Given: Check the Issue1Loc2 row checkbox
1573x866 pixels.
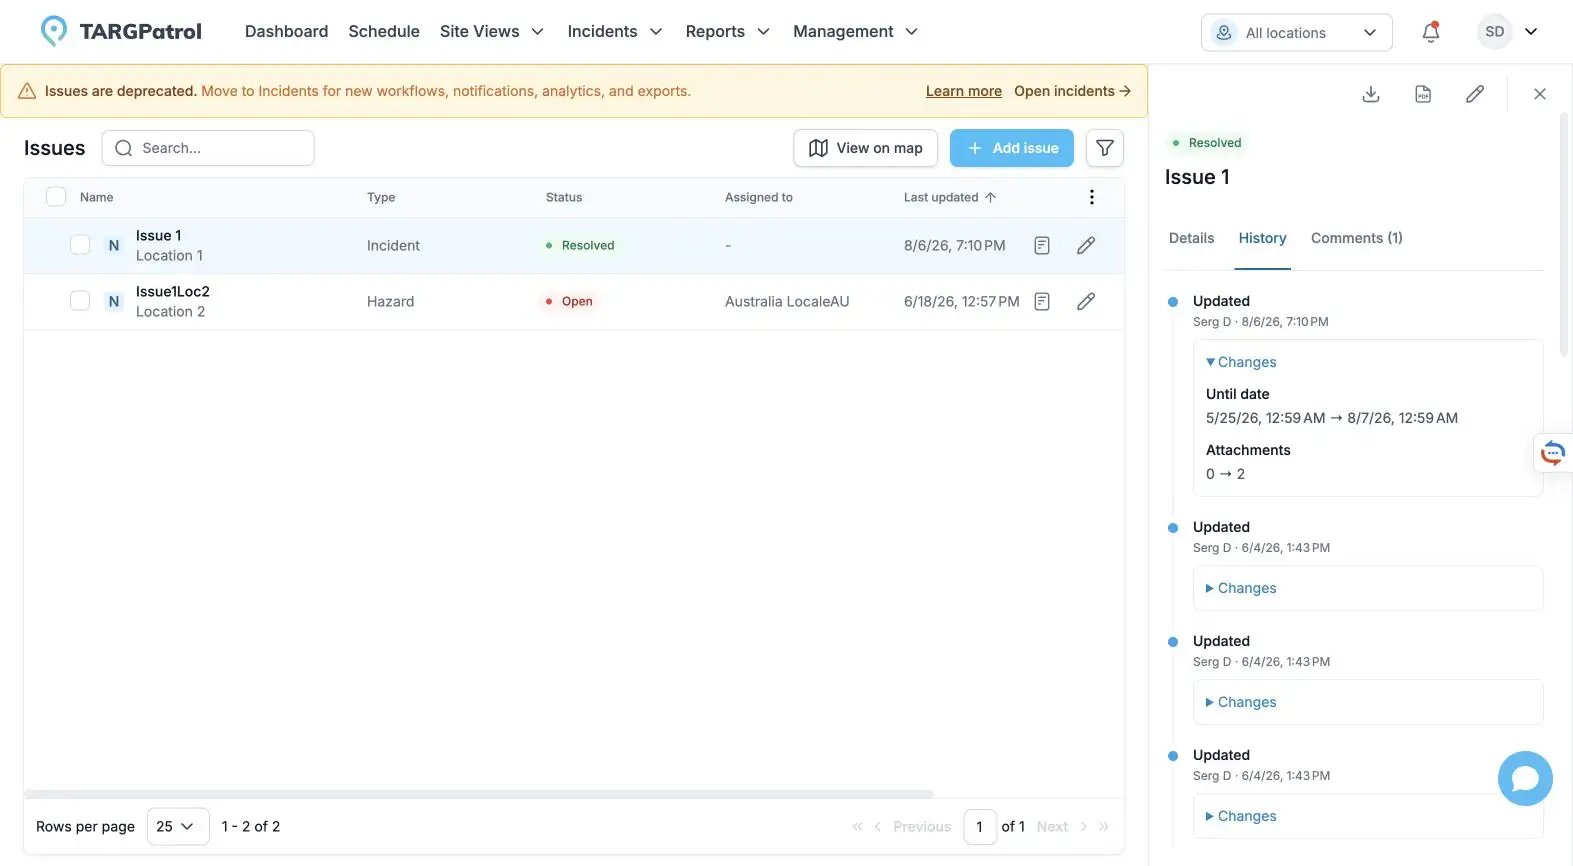Looking at the screenshot, I should (80, 301).
